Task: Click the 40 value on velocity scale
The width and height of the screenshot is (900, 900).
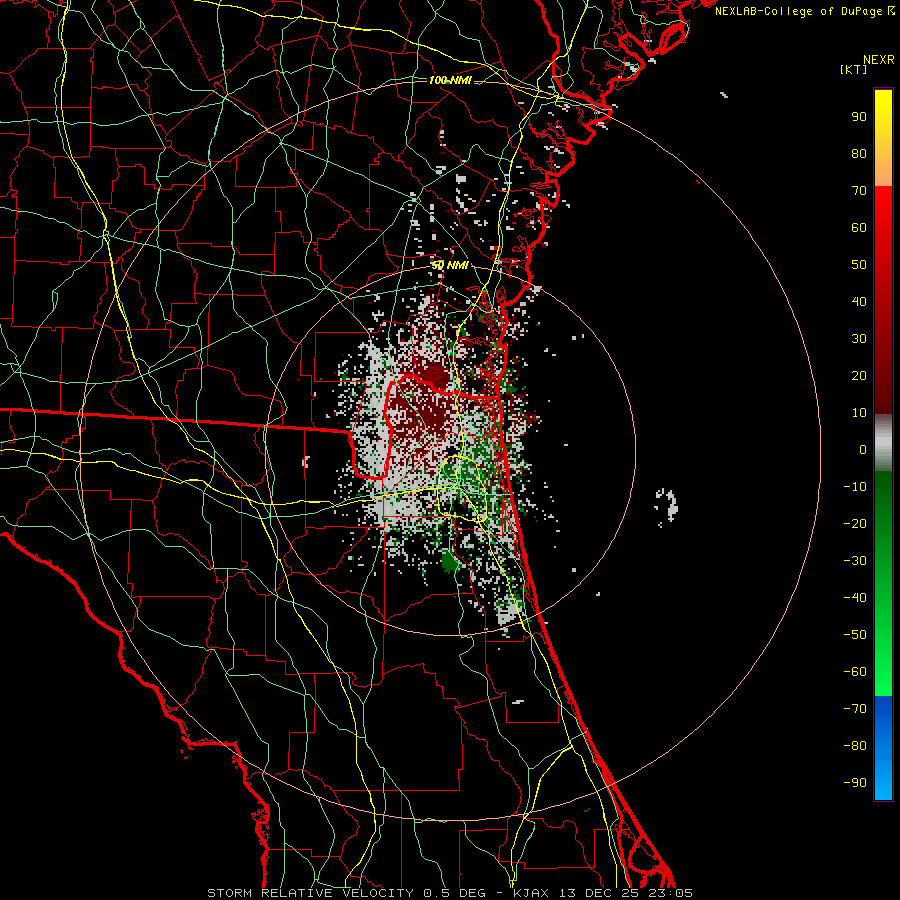Action: (x=859, y=301)
